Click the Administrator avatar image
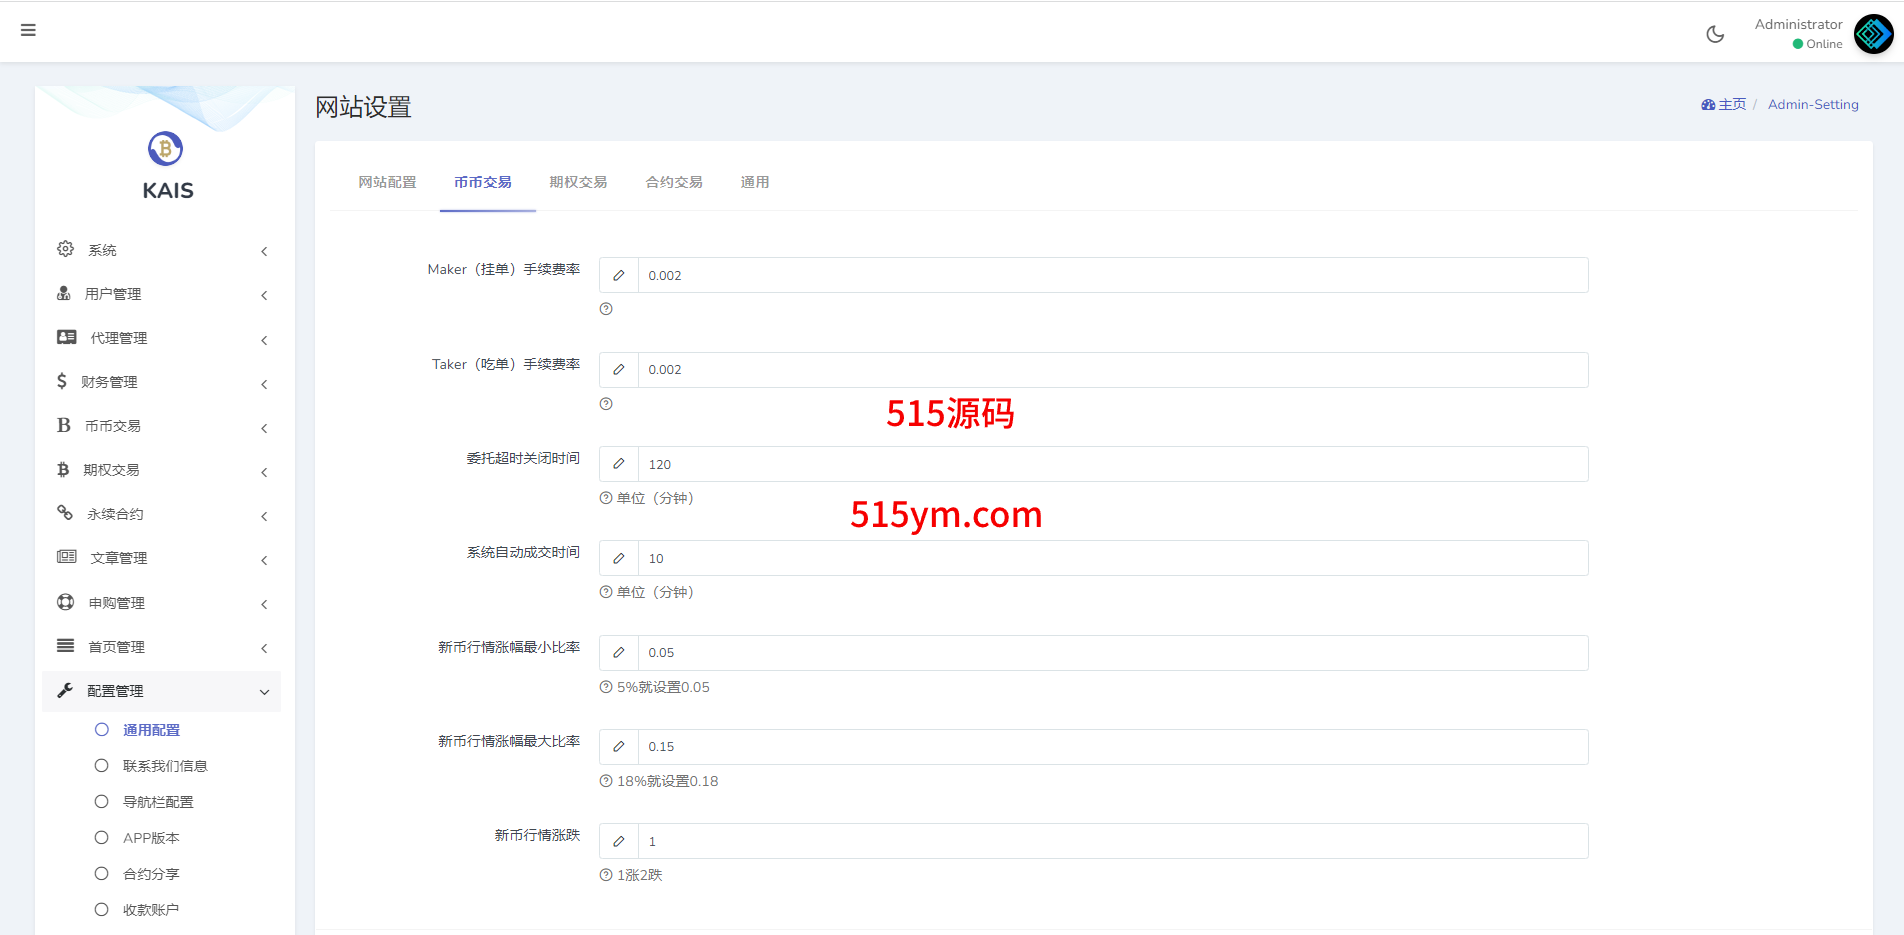This screenshot has width=1904, height=935. pyautogui.click(x=1873, y=34)
